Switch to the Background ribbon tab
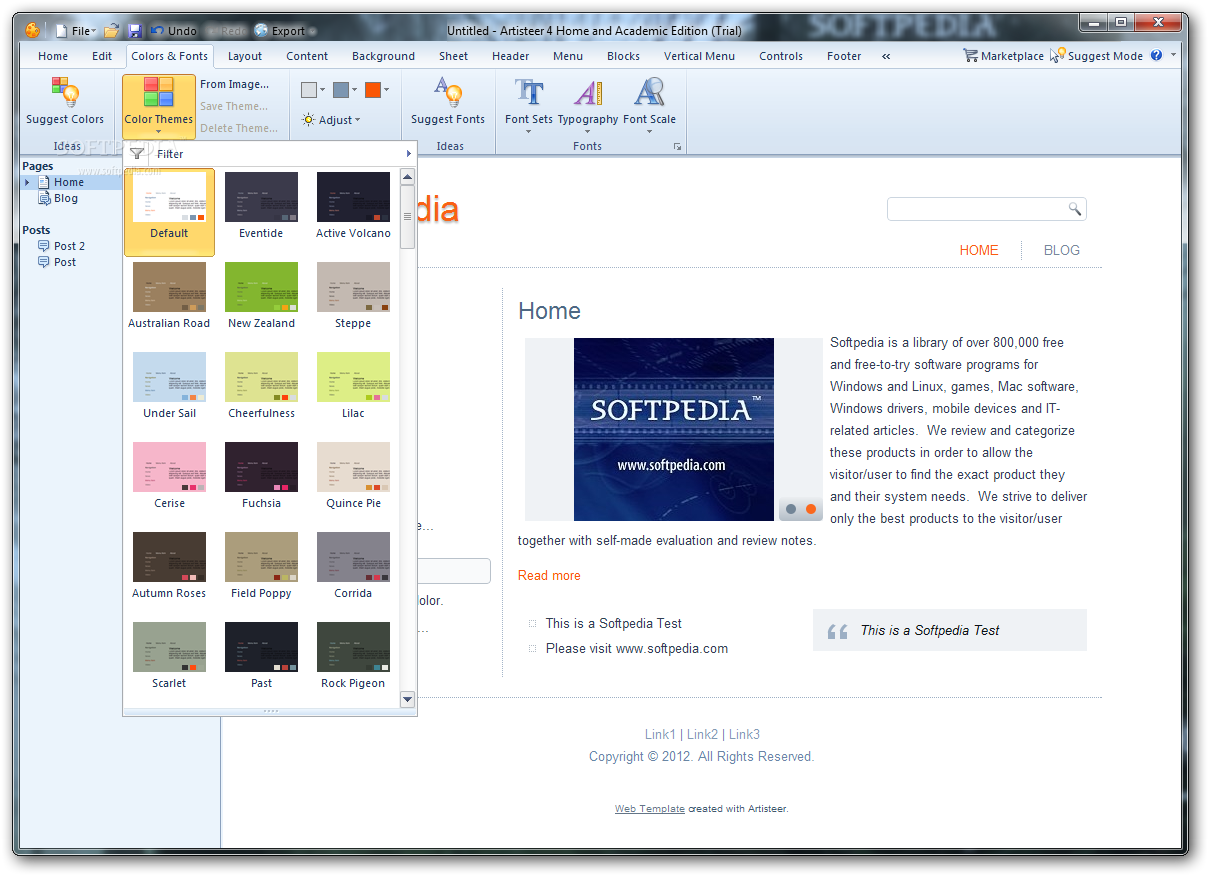 (x=383, y=56)
